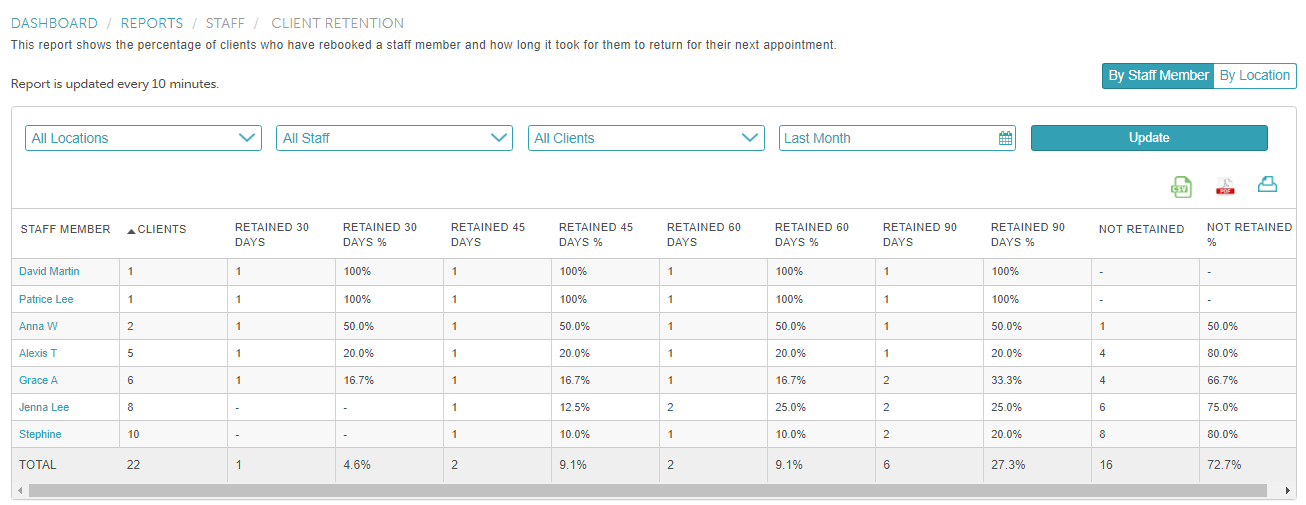This screenshot has height=505, width=1306.
Task: Sort by Clients column header
Action: tap(162, 229)
